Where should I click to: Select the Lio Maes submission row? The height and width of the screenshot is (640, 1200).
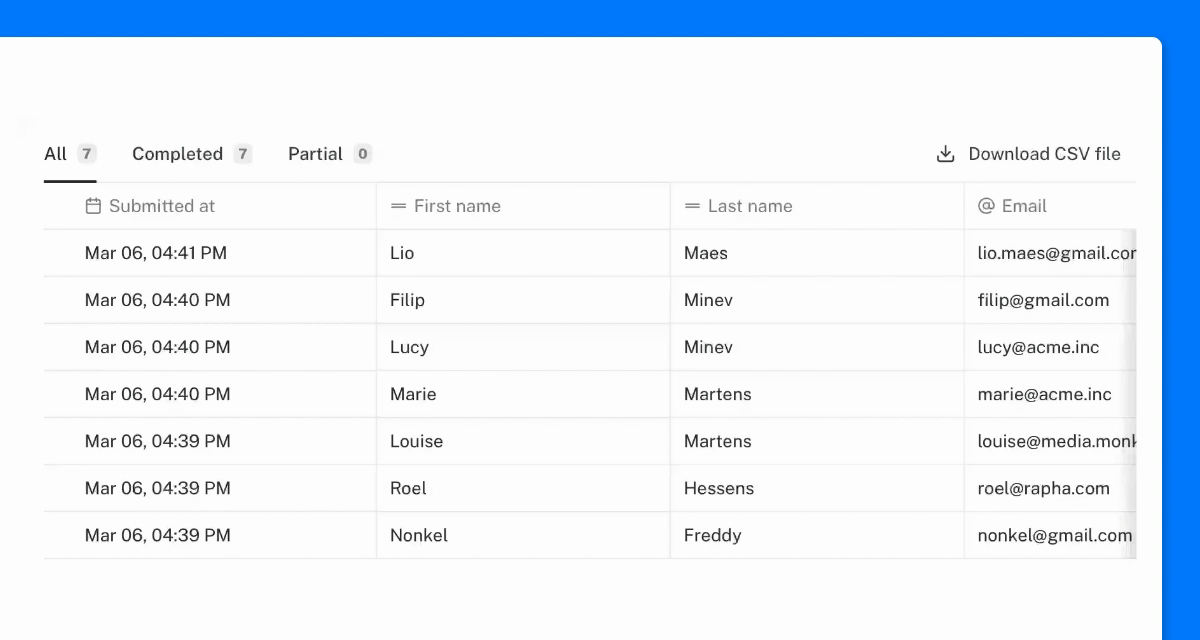pos(590,253)
